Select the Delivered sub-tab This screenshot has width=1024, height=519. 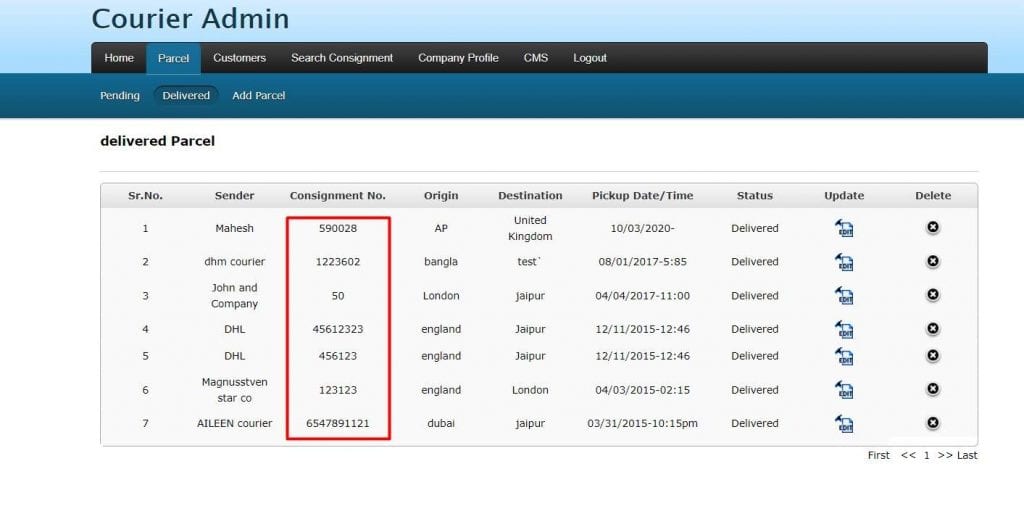186,95
